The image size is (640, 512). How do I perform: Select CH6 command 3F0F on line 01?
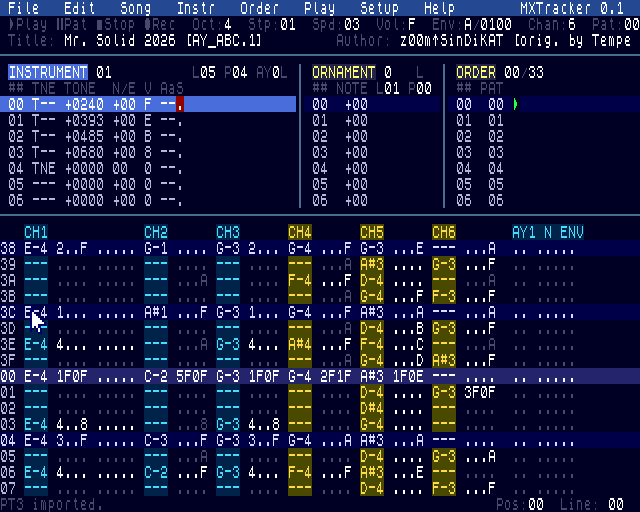(x=480, y=392)
